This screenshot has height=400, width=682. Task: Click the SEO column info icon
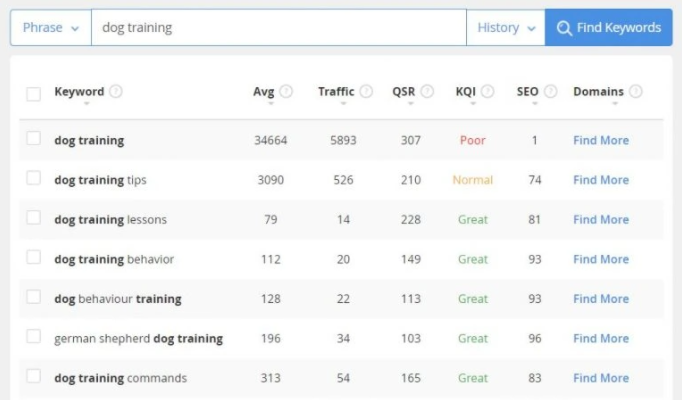point(549,92)
